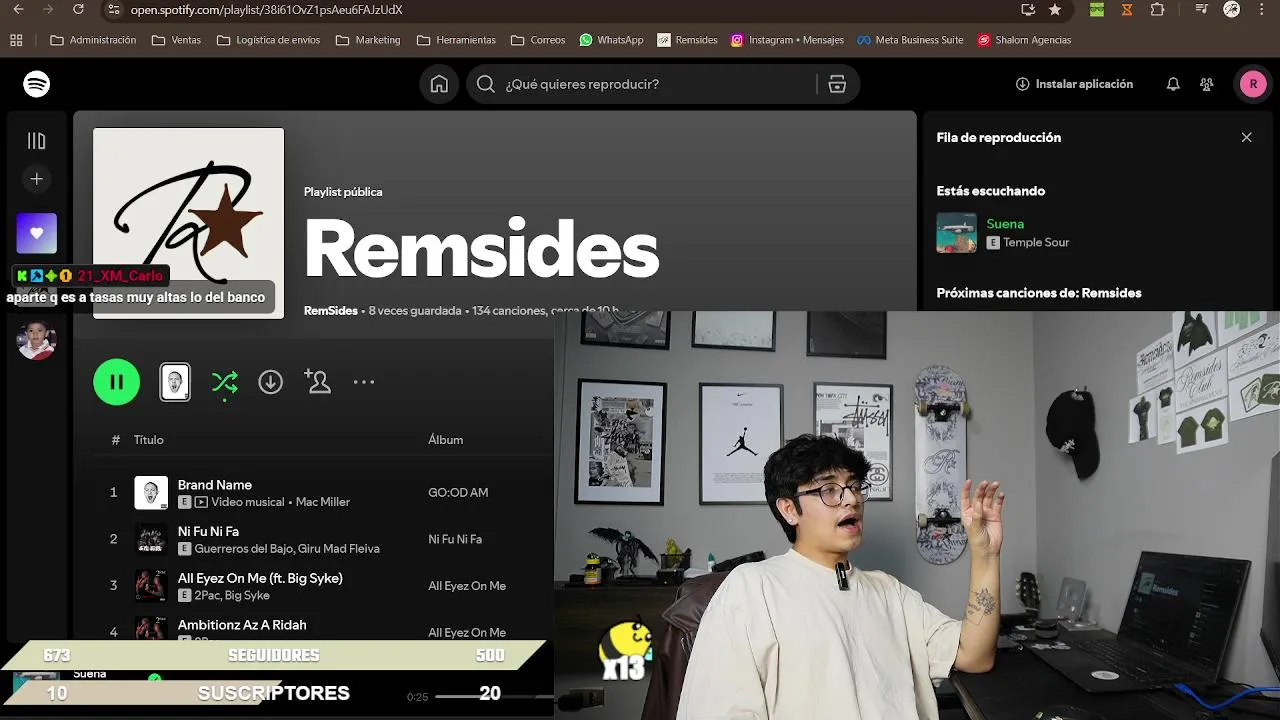This screenshot has height=720, width=1280.
Task: Go to Spotify Home
Action: point(439,84)
